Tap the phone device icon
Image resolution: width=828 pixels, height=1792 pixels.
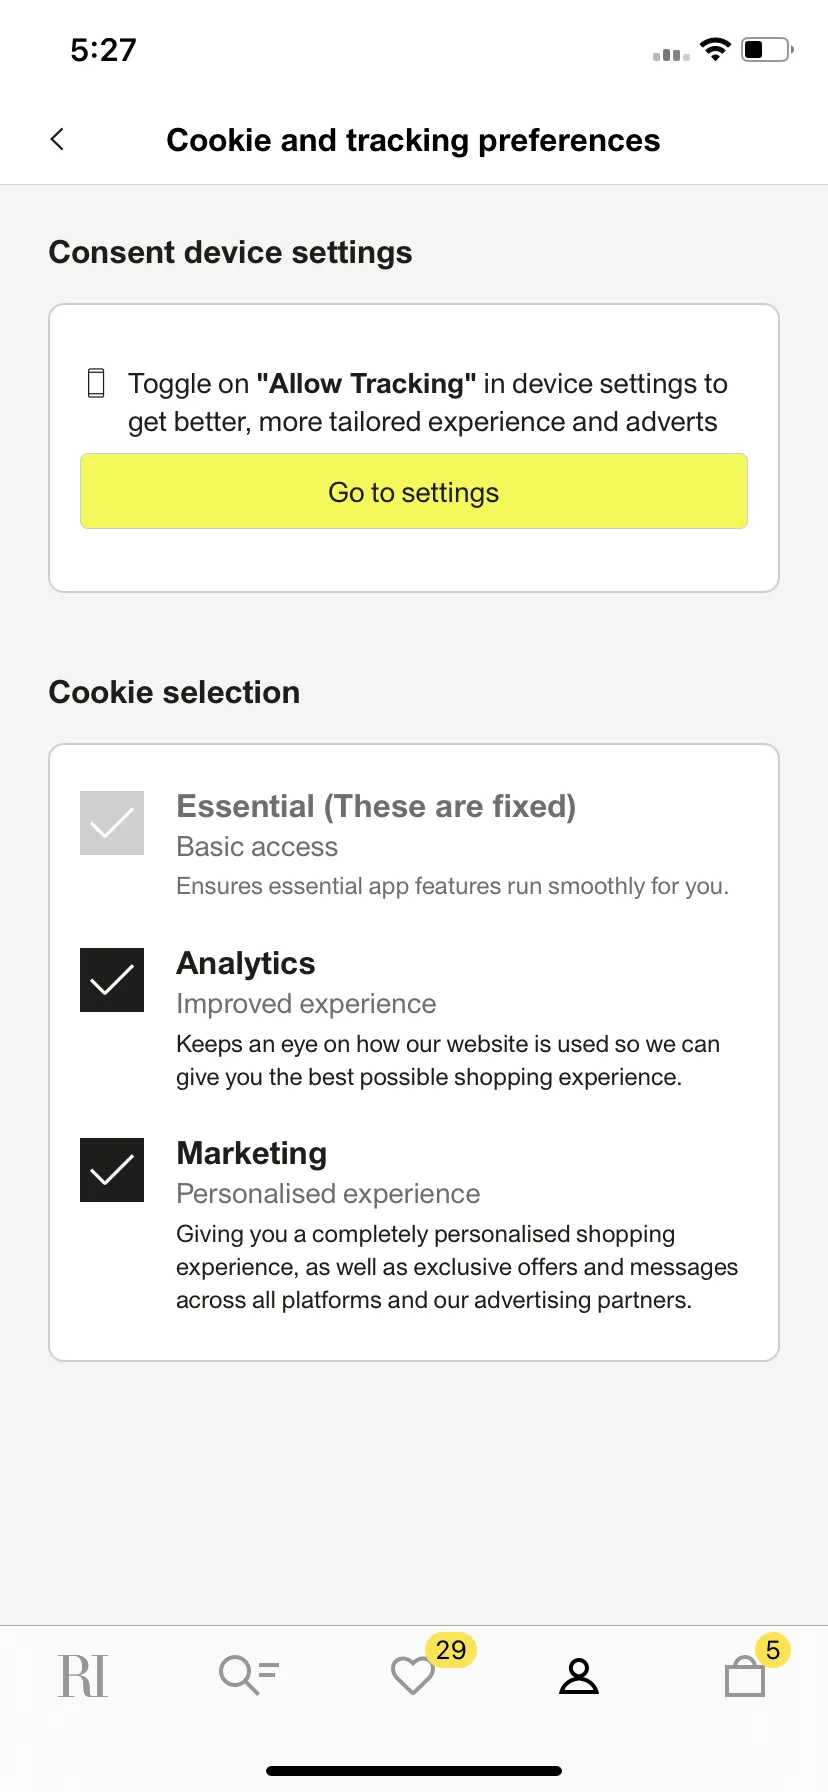[x=96, y=383]
